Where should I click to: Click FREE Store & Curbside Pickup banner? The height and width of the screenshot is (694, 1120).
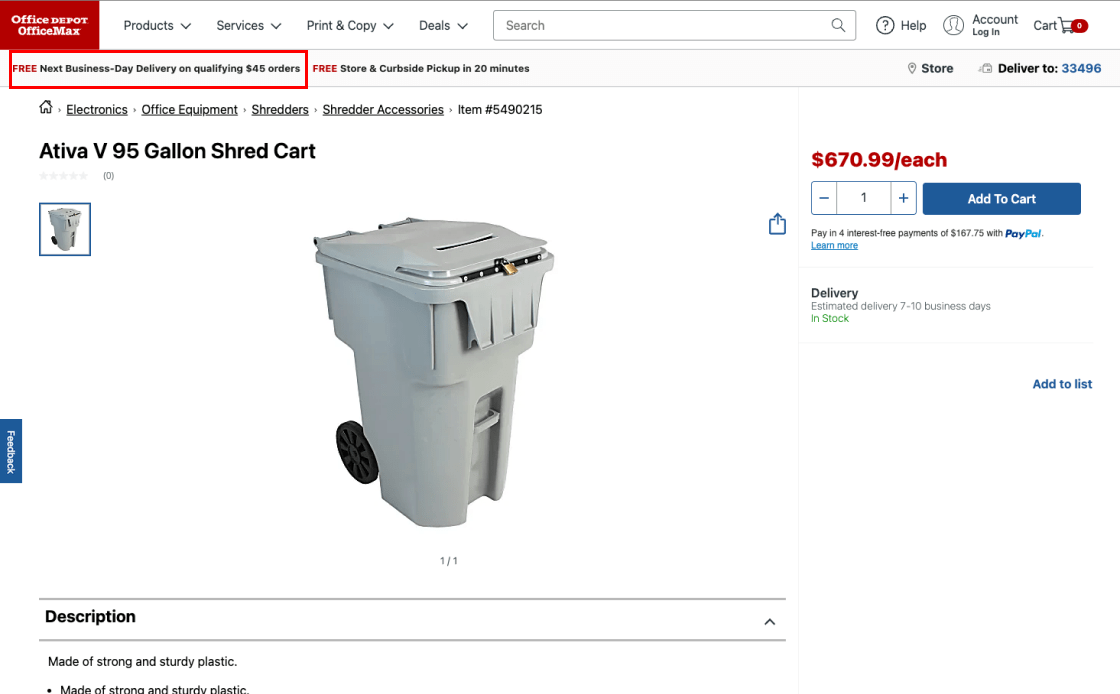(421, 69)
